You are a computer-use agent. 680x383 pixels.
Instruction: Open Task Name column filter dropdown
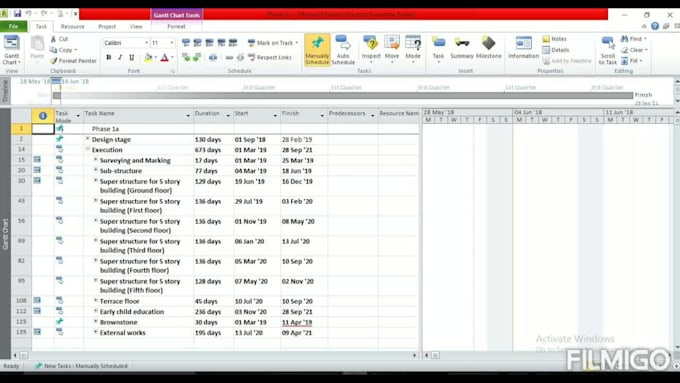pos(188,115)
